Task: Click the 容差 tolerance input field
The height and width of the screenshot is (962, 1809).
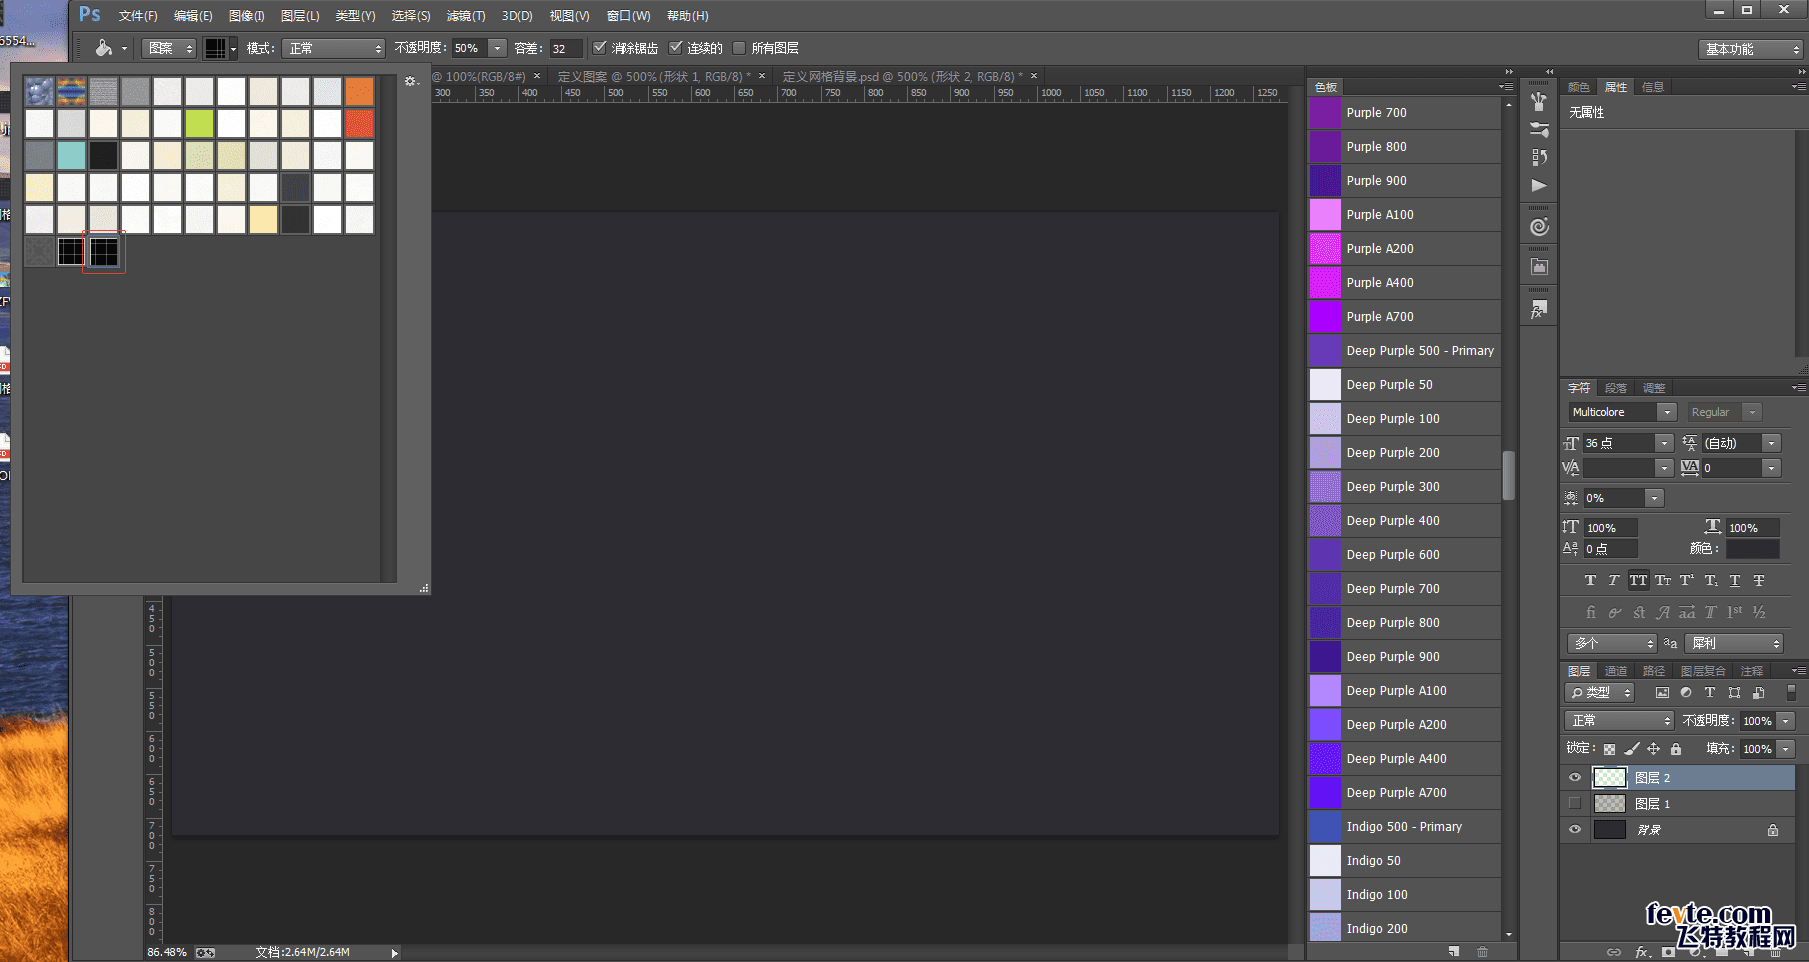Action: (565, 48)
